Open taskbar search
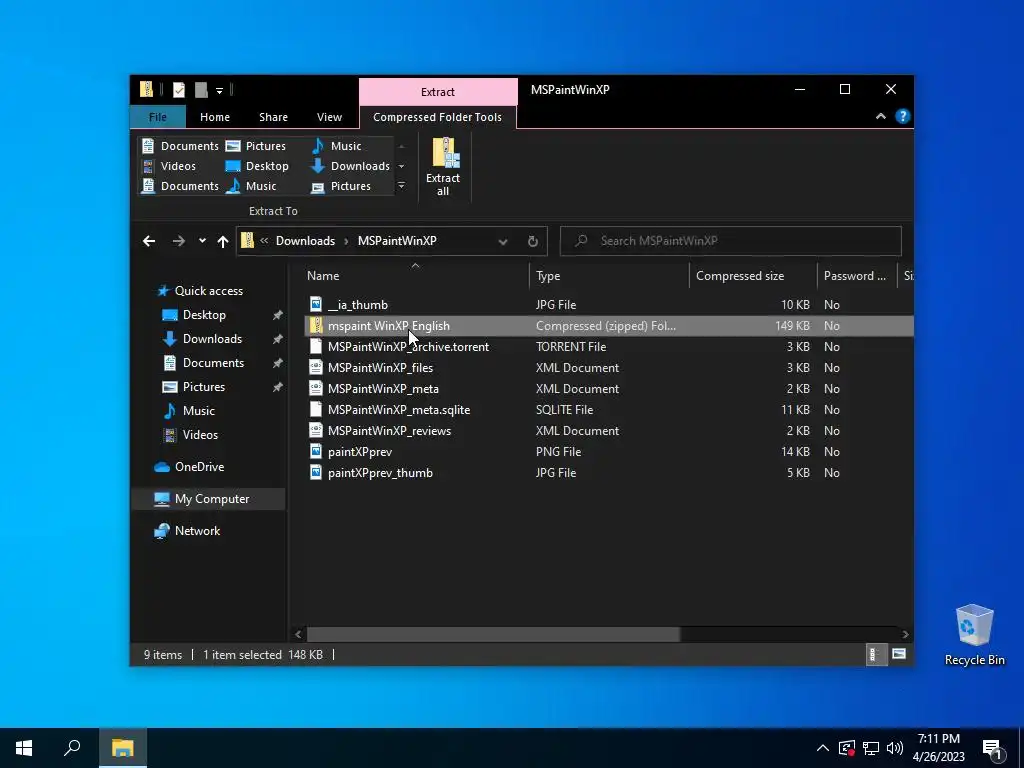Image resolution: width=1024 pixels, height=768 pixels. click(72, 748)
